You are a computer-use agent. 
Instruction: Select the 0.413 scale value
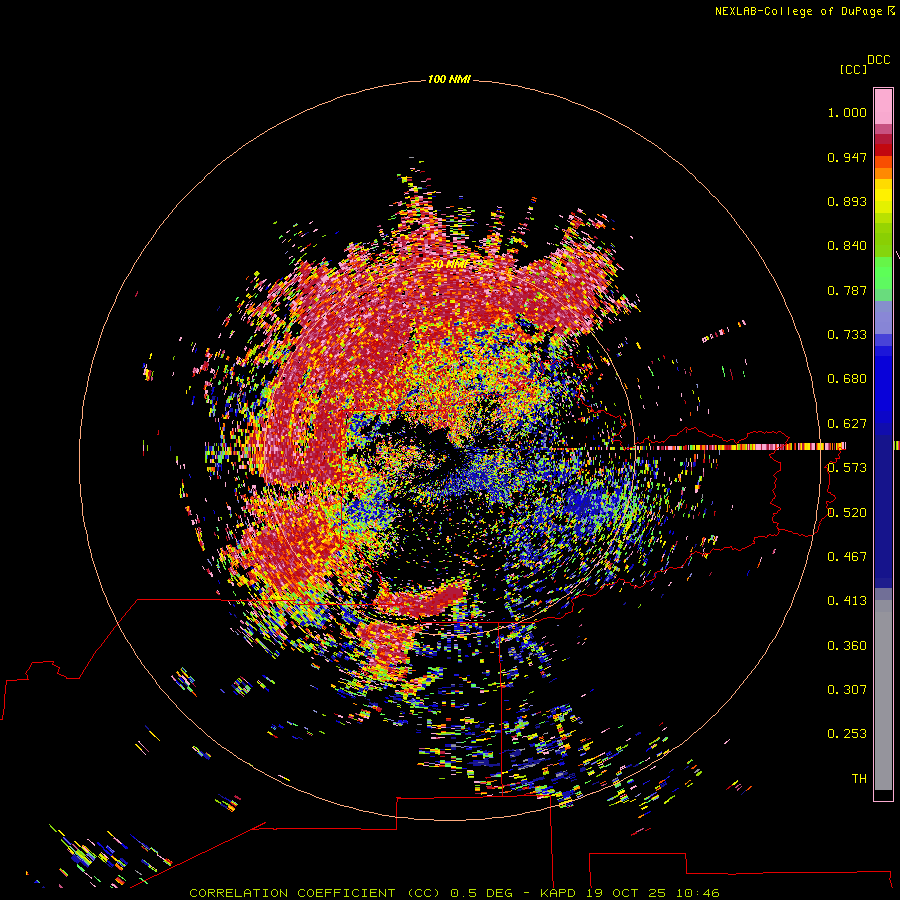click(x=847, y=601)
